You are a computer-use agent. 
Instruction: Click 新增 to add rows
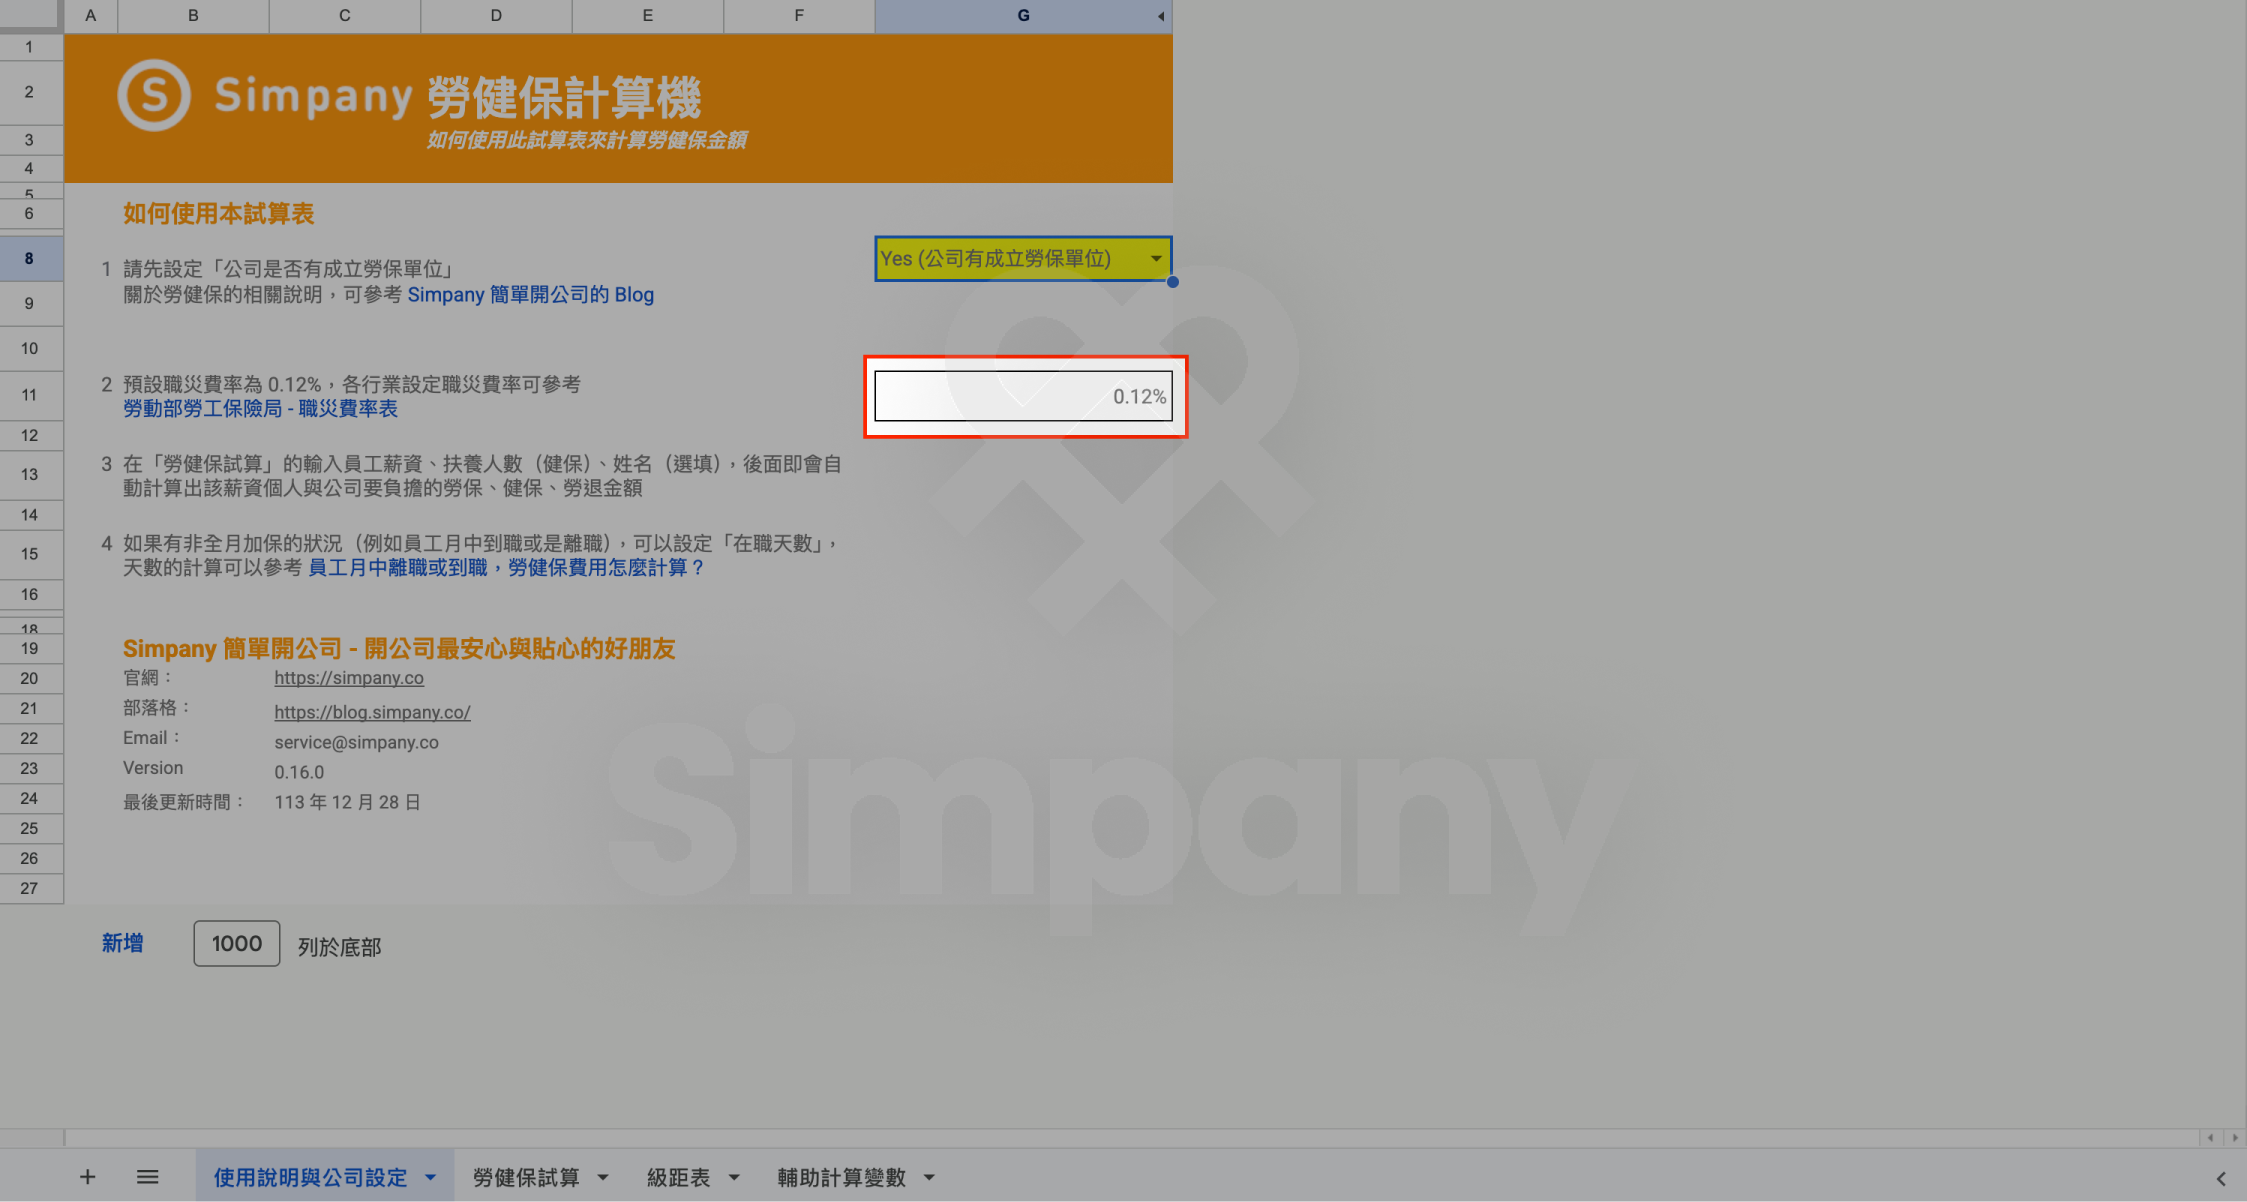[x=122, y=943]
